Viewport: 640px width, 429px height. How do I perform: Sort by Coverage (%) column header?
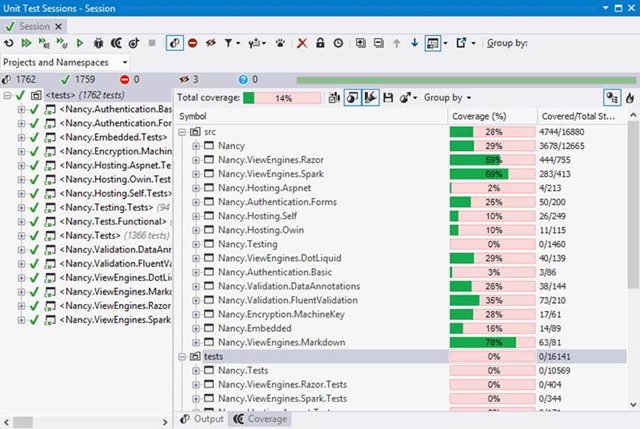tap(493, 116)
